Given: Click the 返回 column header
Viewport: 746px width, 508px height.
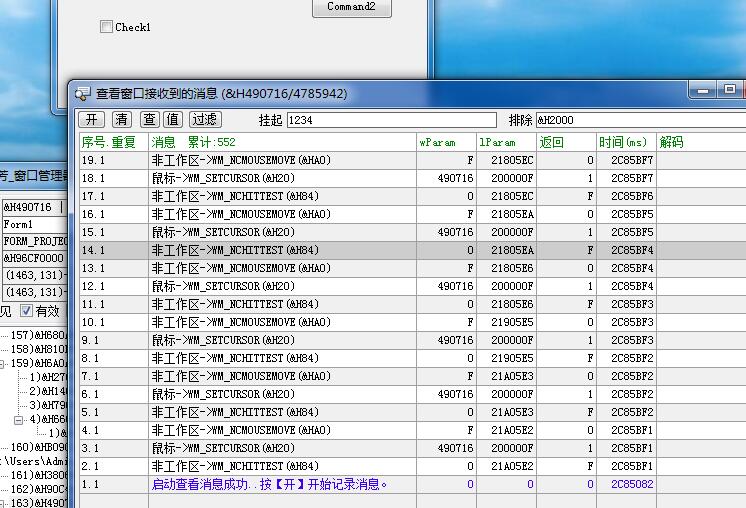Looking at the screenshot, I should (566, 142).
